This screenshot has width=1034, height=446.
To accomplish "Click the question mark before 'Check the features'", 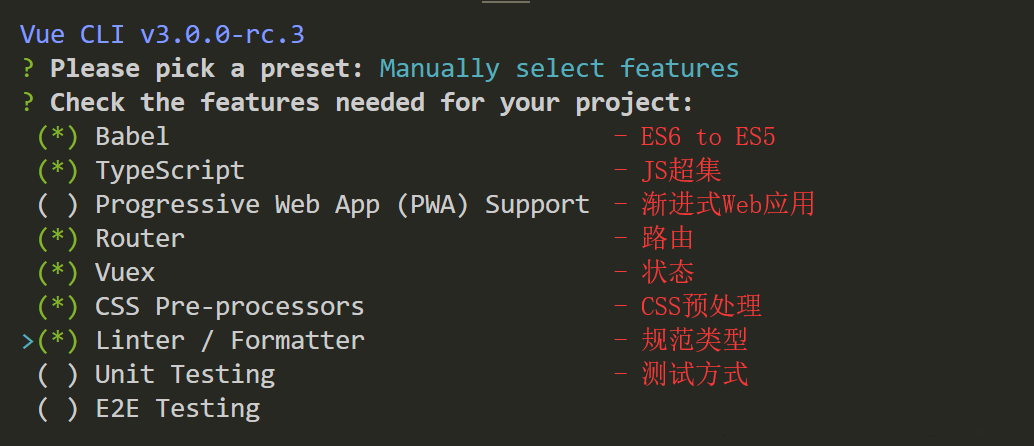I will coord(28,103).
